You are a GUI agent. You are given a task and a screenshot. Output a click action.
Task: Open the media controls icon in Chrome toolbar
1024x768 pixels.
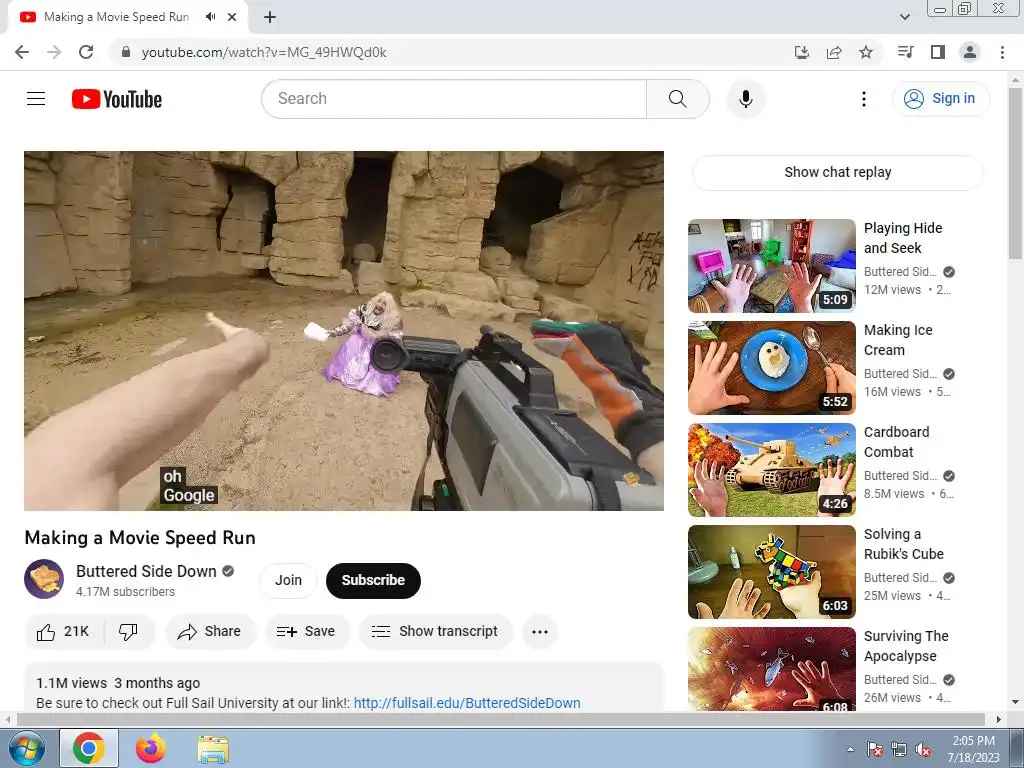click(x=906, y=52)
